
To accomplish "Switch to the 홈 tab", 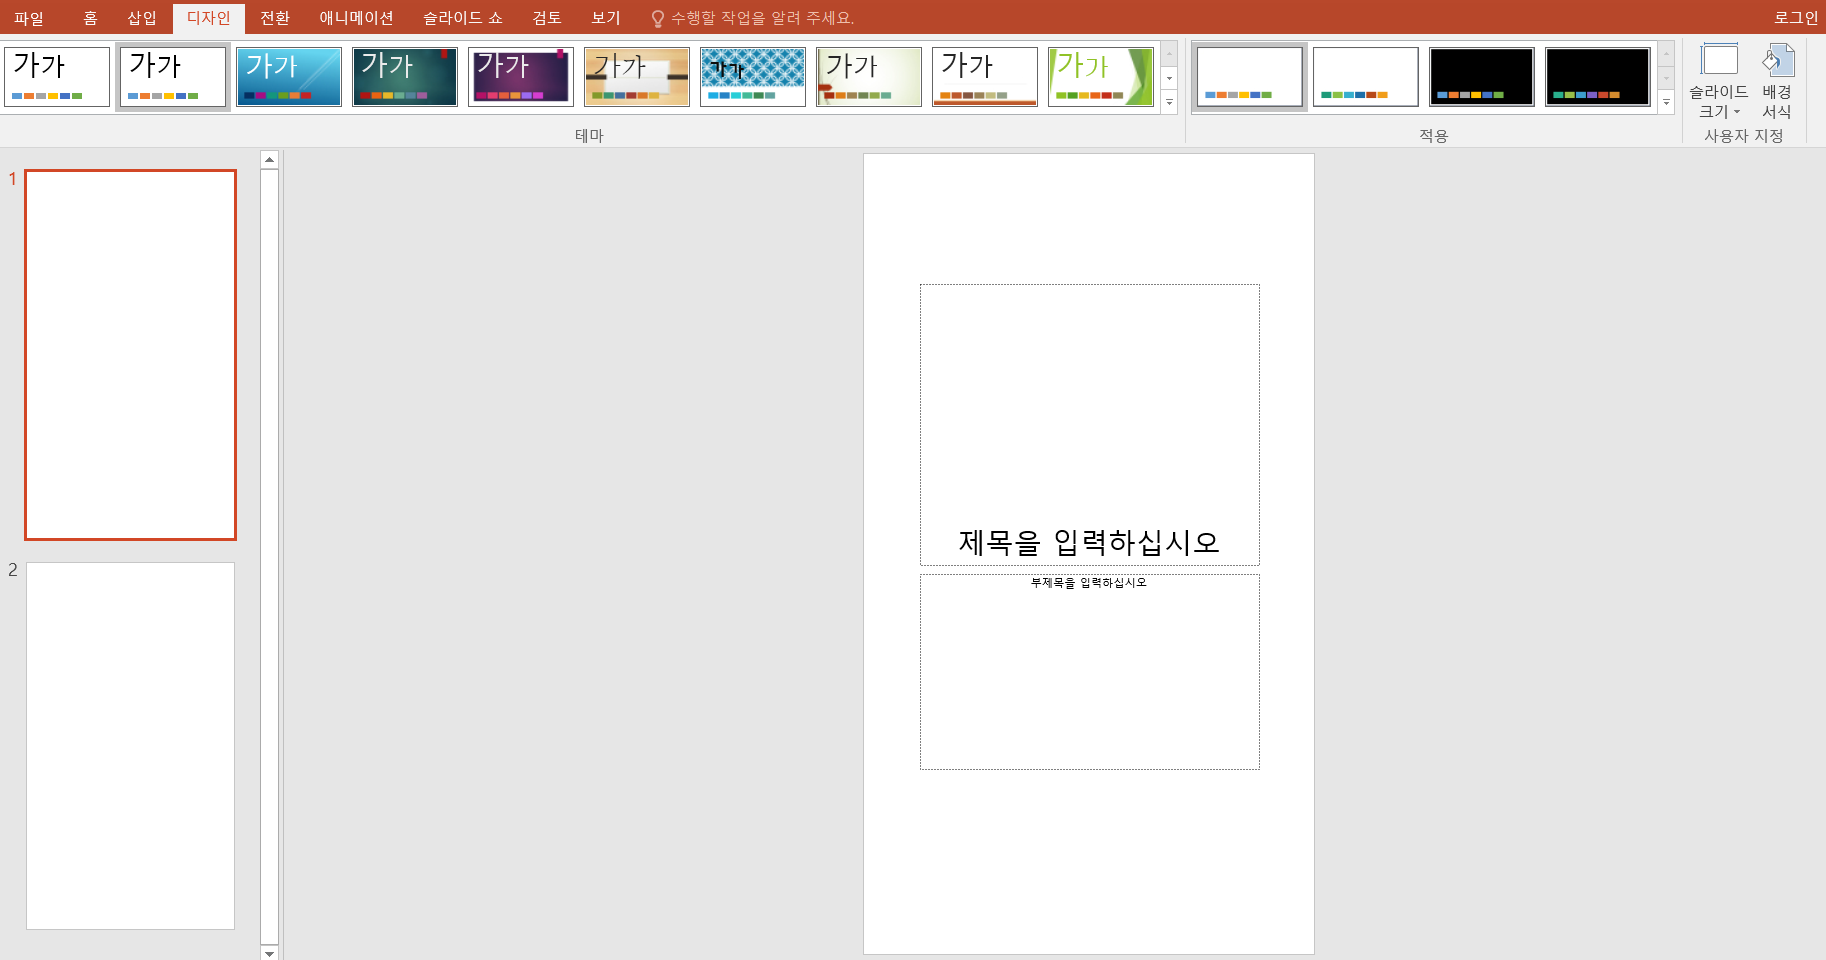I will click(90, 18).
